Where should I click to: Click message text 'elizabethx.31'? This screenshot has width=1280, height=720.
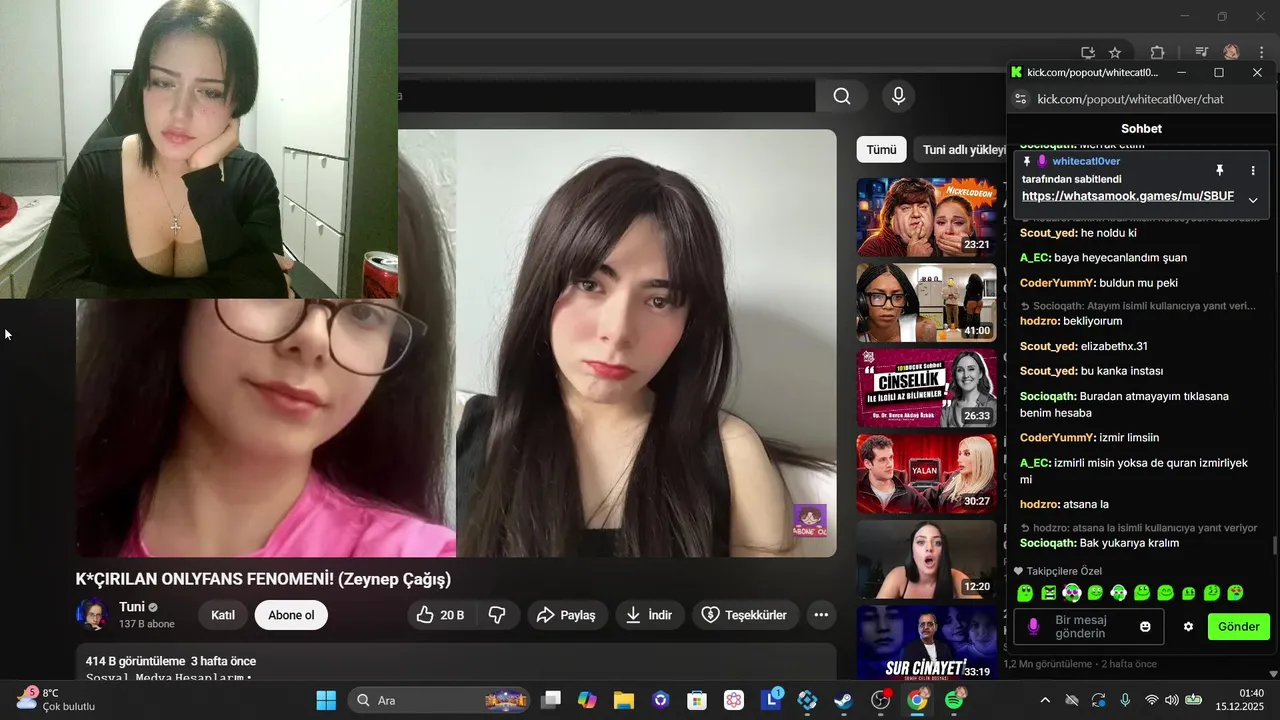tap(1114, 346)
